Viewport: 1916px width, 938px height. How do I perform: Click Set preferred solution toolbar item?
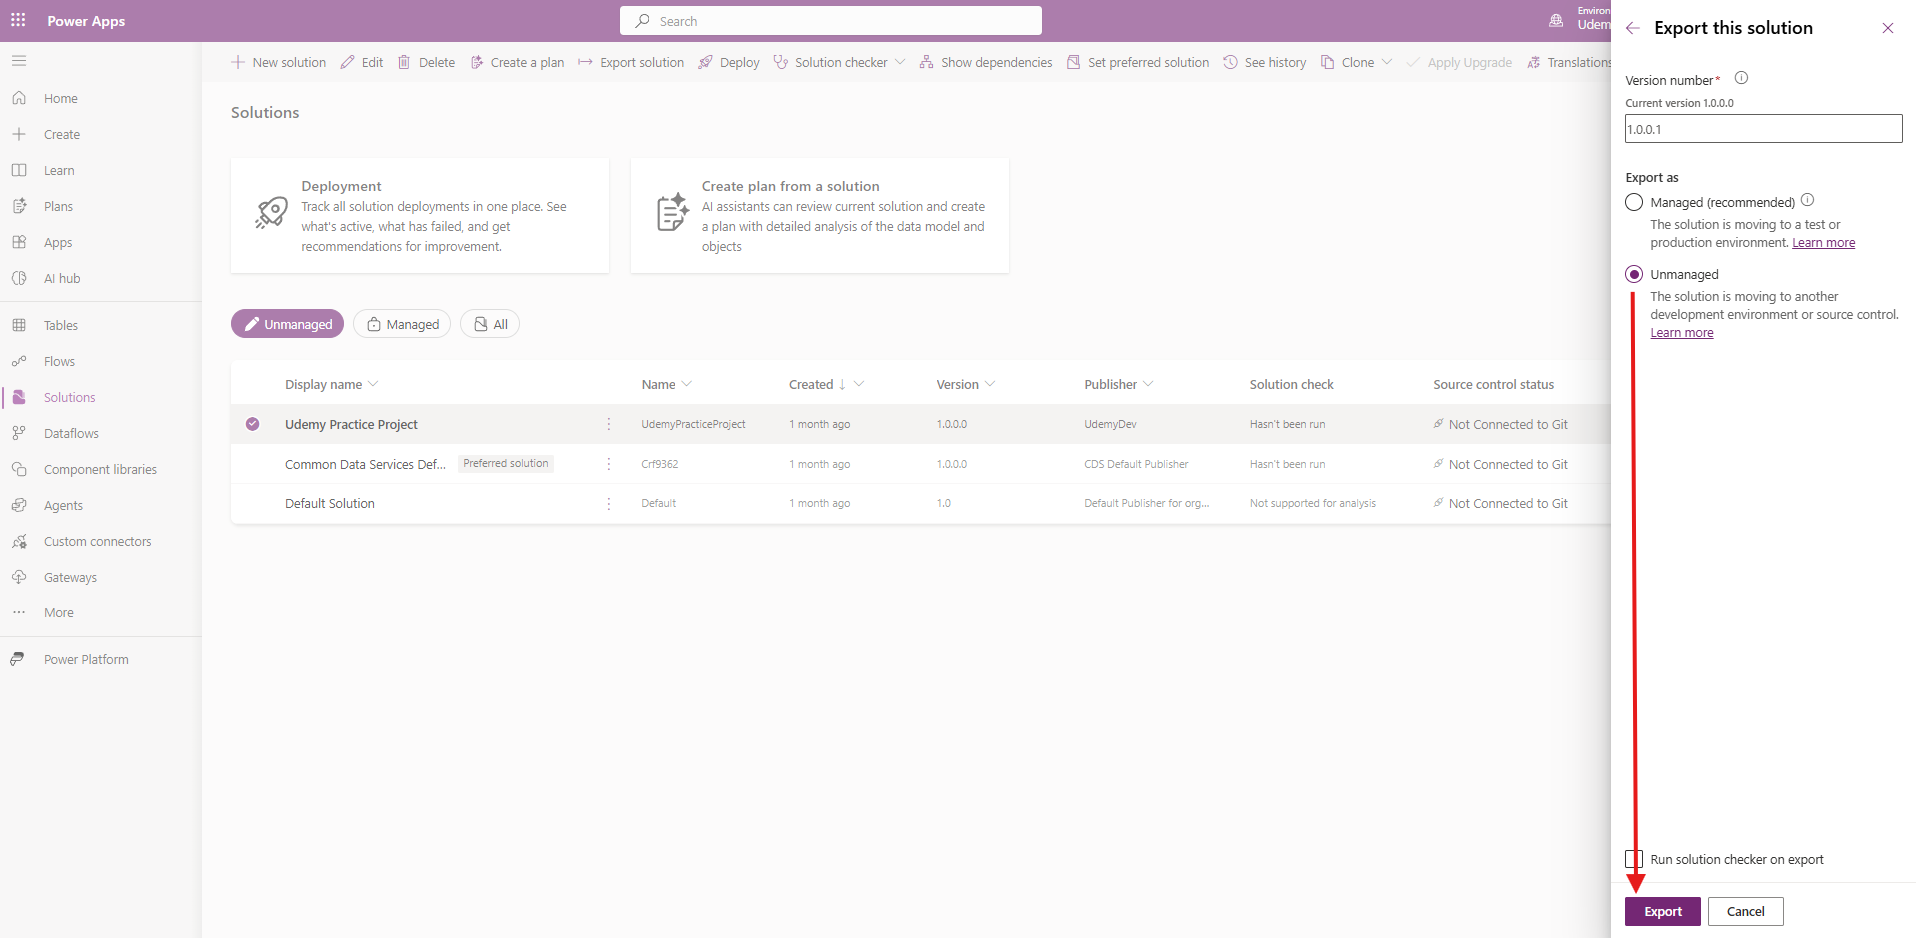click(x=1138, y=62)
